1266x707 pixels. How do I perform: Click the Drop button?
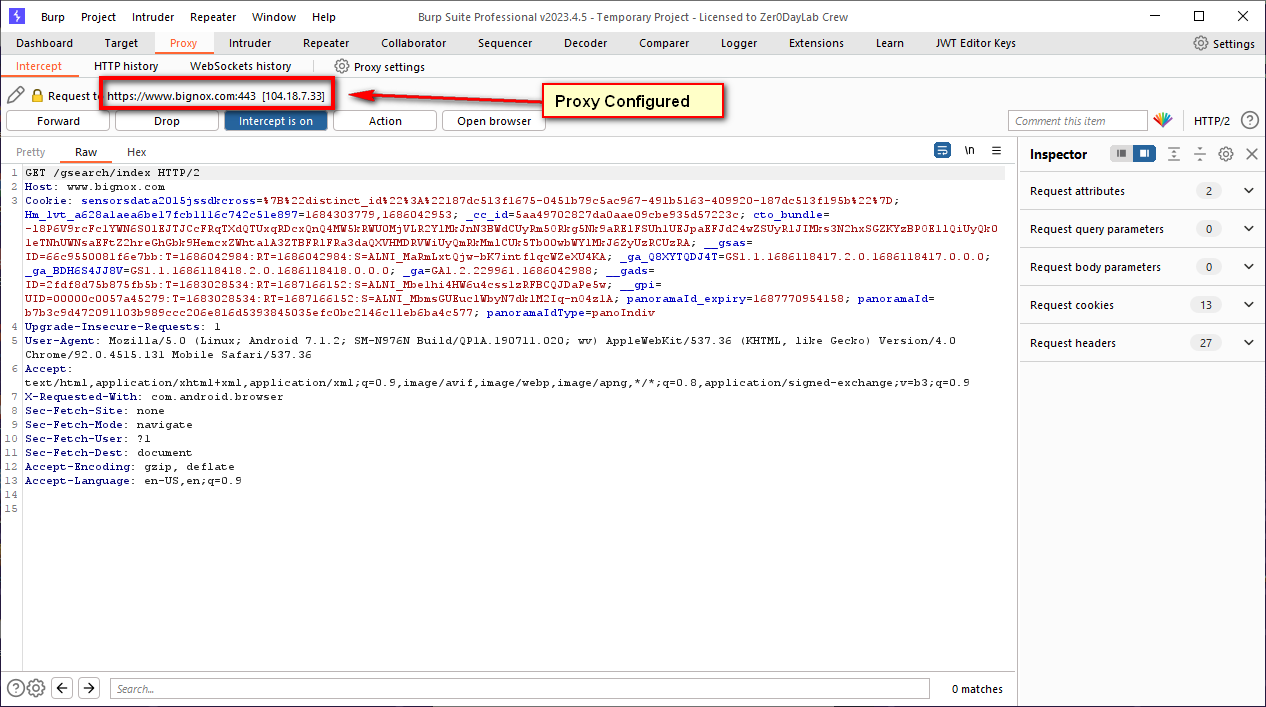(x=167, y=121)
